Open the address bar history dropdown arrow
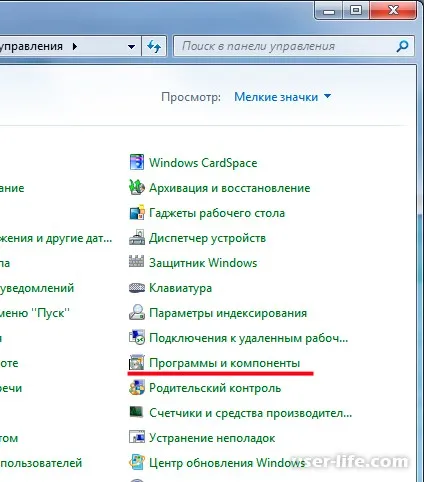 coord(132,47)
